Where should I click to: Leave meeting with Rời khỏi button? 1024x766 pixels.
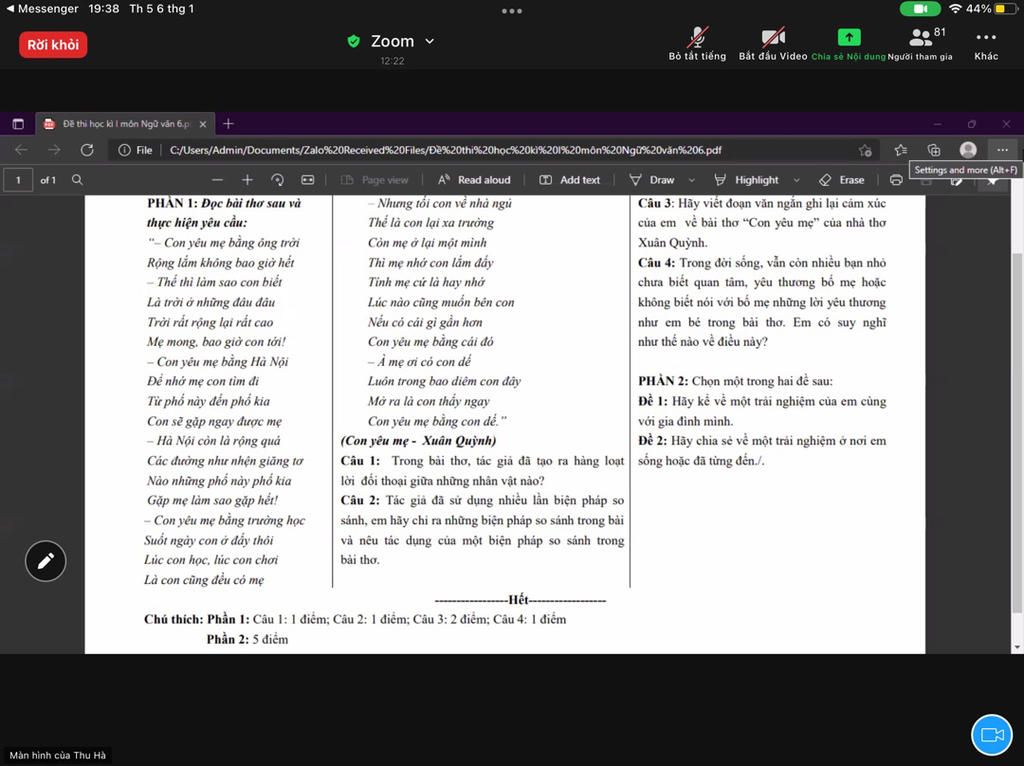(x=53, y=44)
